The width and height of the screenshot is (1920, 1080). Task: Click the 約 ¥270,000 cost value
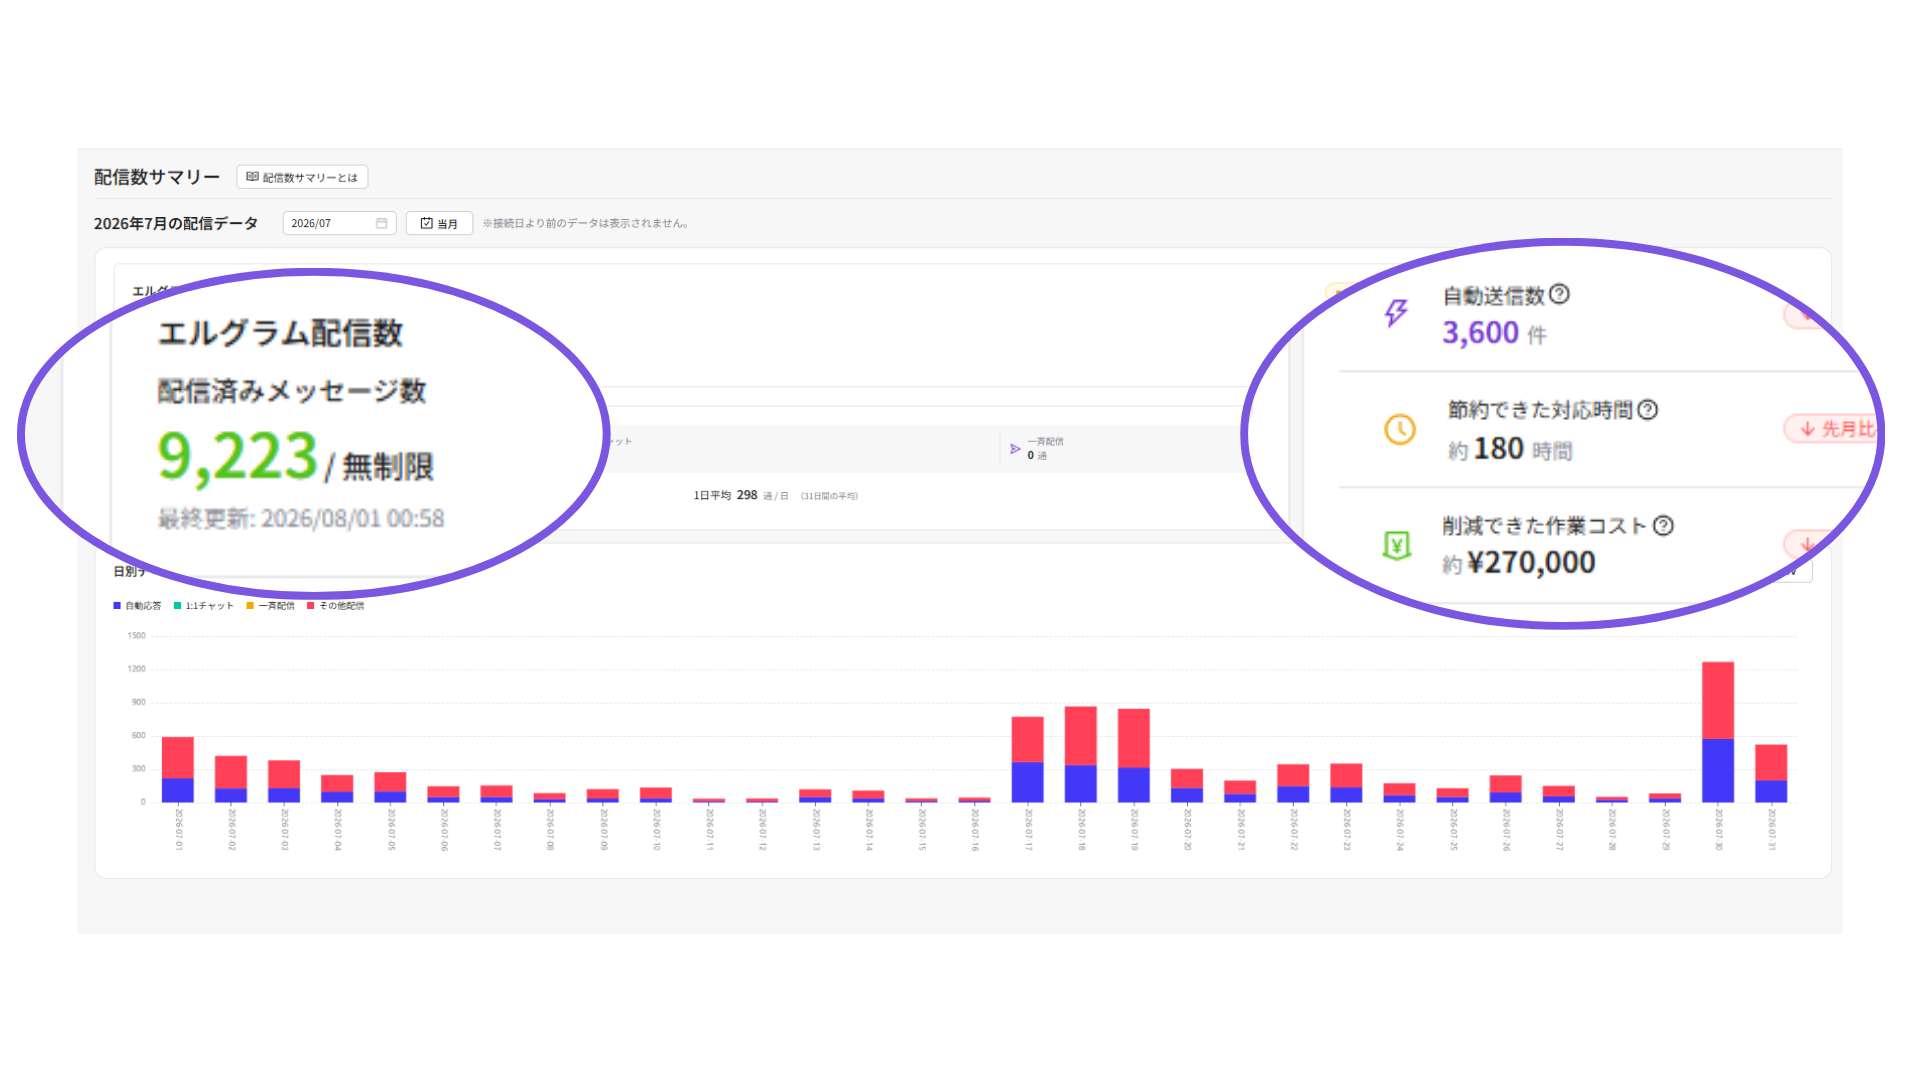point(1519,563)
